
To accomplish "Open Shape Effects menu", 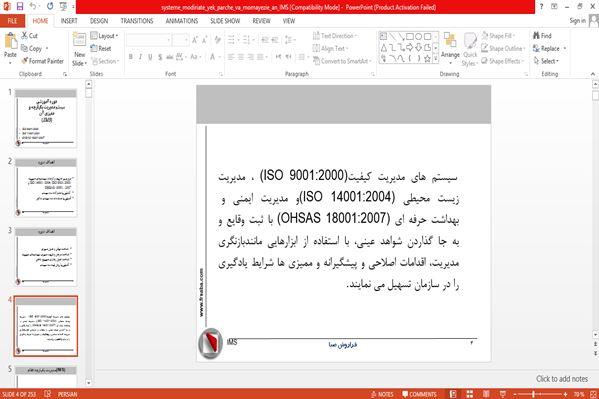I will [502, 61].
